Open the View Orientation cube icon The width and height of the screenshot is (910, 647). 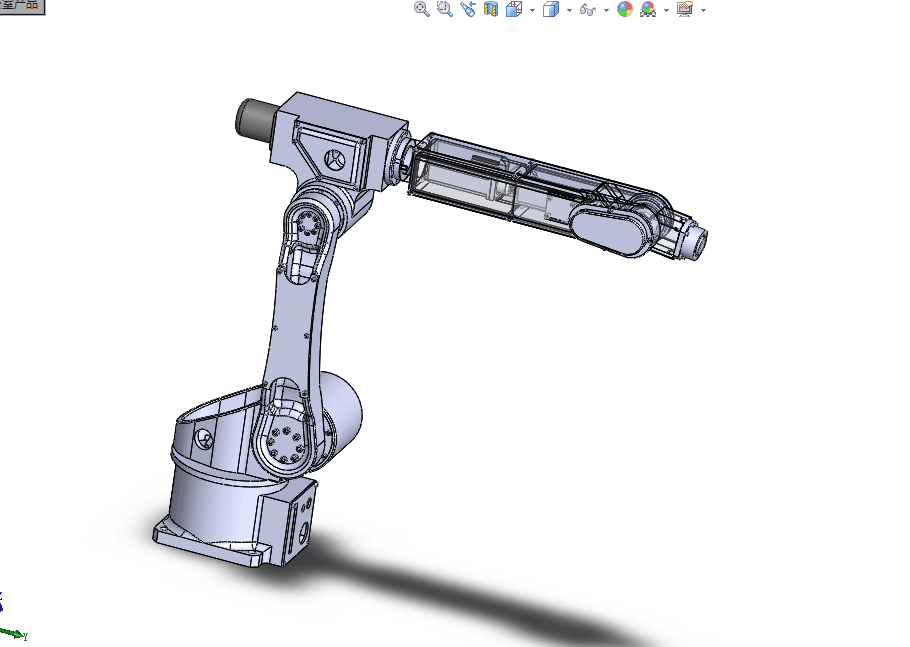pyautogui.click(x=514, y=9)
